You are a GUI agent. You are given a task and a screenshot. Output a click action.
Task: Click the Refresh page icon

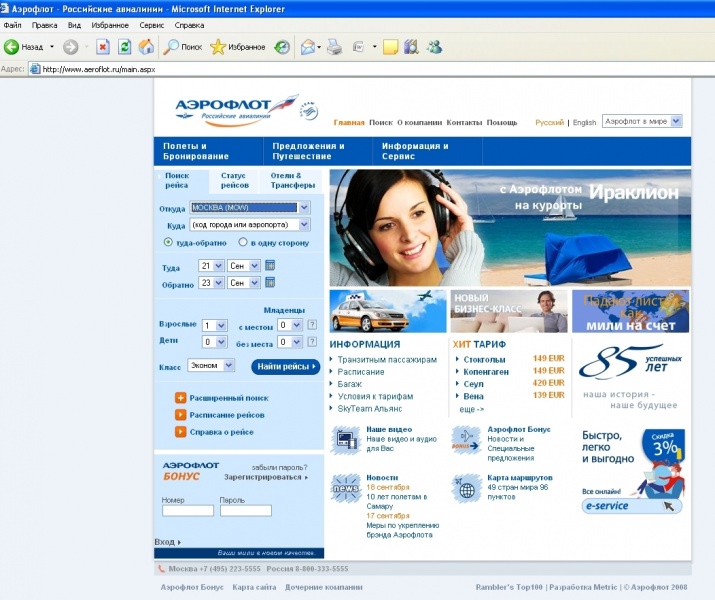[124, 47]
